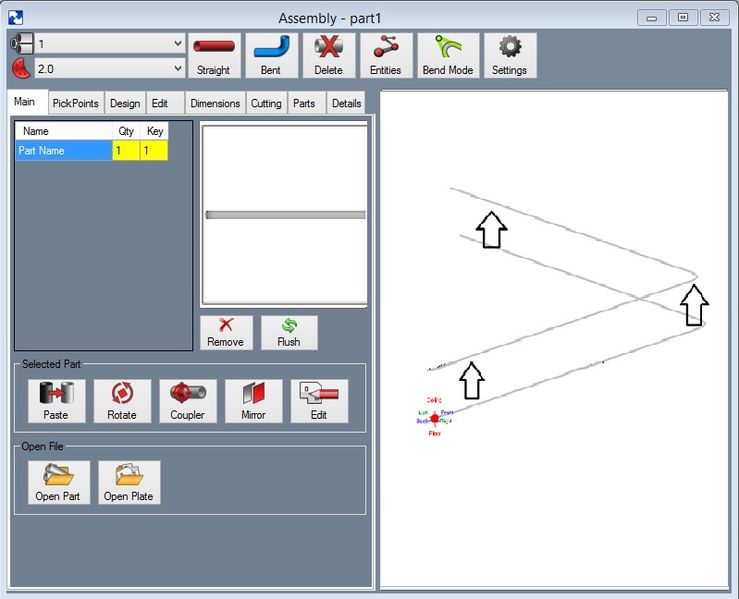Open the Entities tool
This screenshot has width=739, height=599.
tap(385, 55)
